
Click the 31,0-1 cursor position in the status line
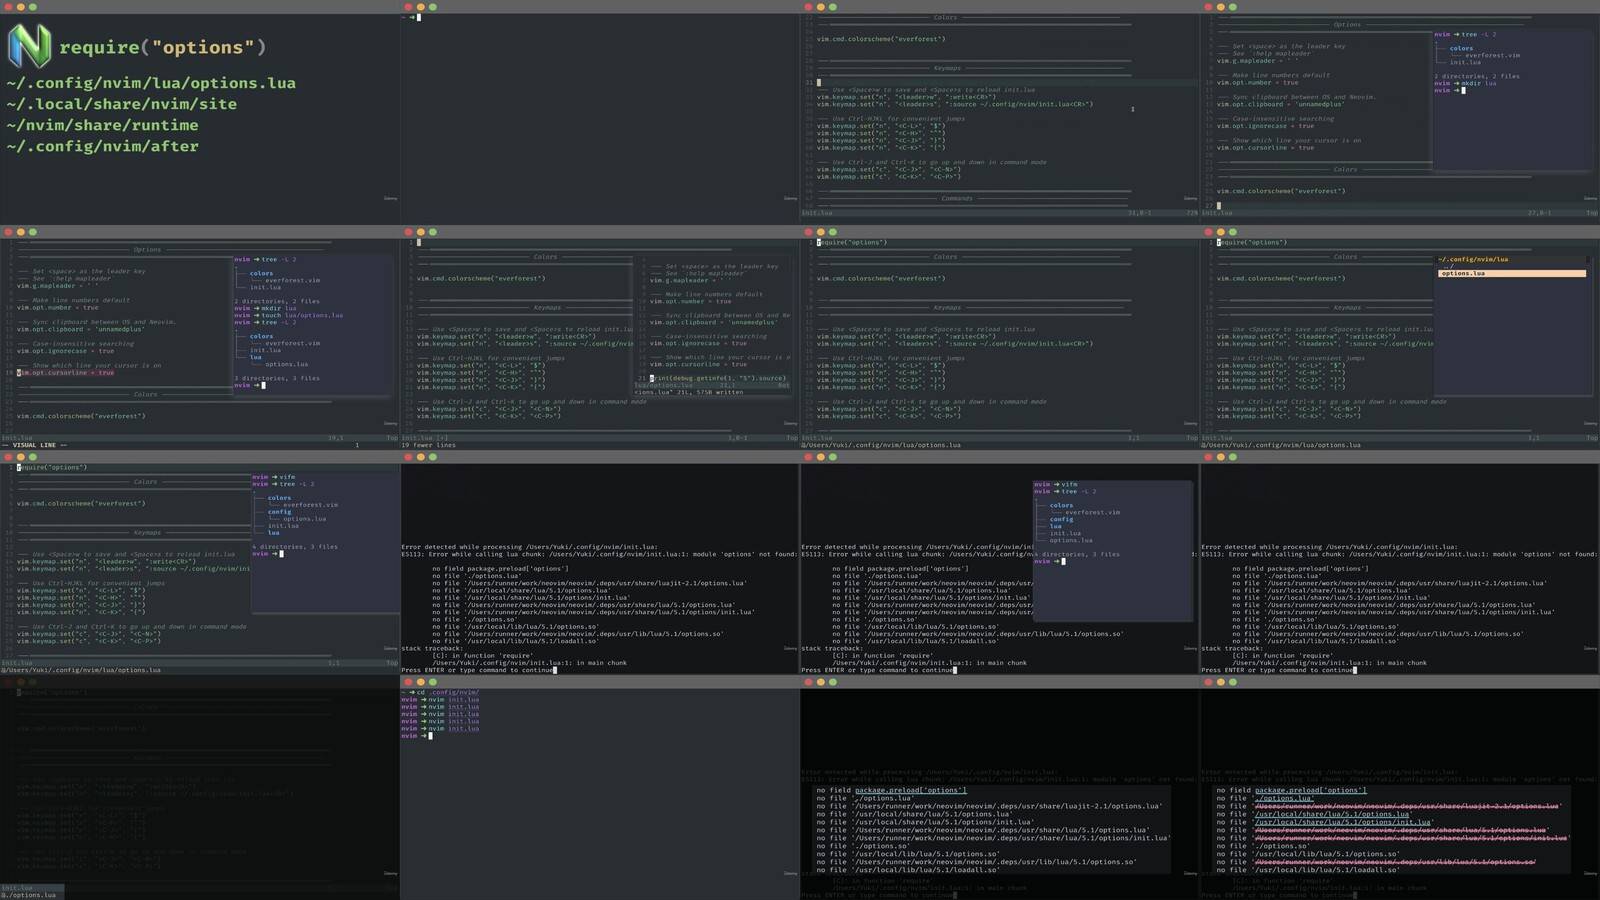point(1140,212)
